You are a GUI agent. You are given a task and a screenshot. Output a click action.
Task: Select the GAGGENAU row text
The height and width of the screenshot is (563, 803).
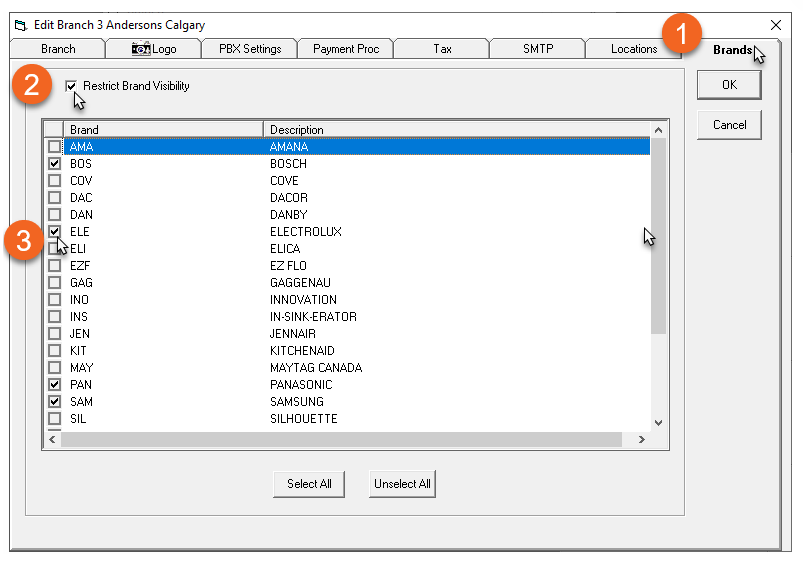click(300, 282)
